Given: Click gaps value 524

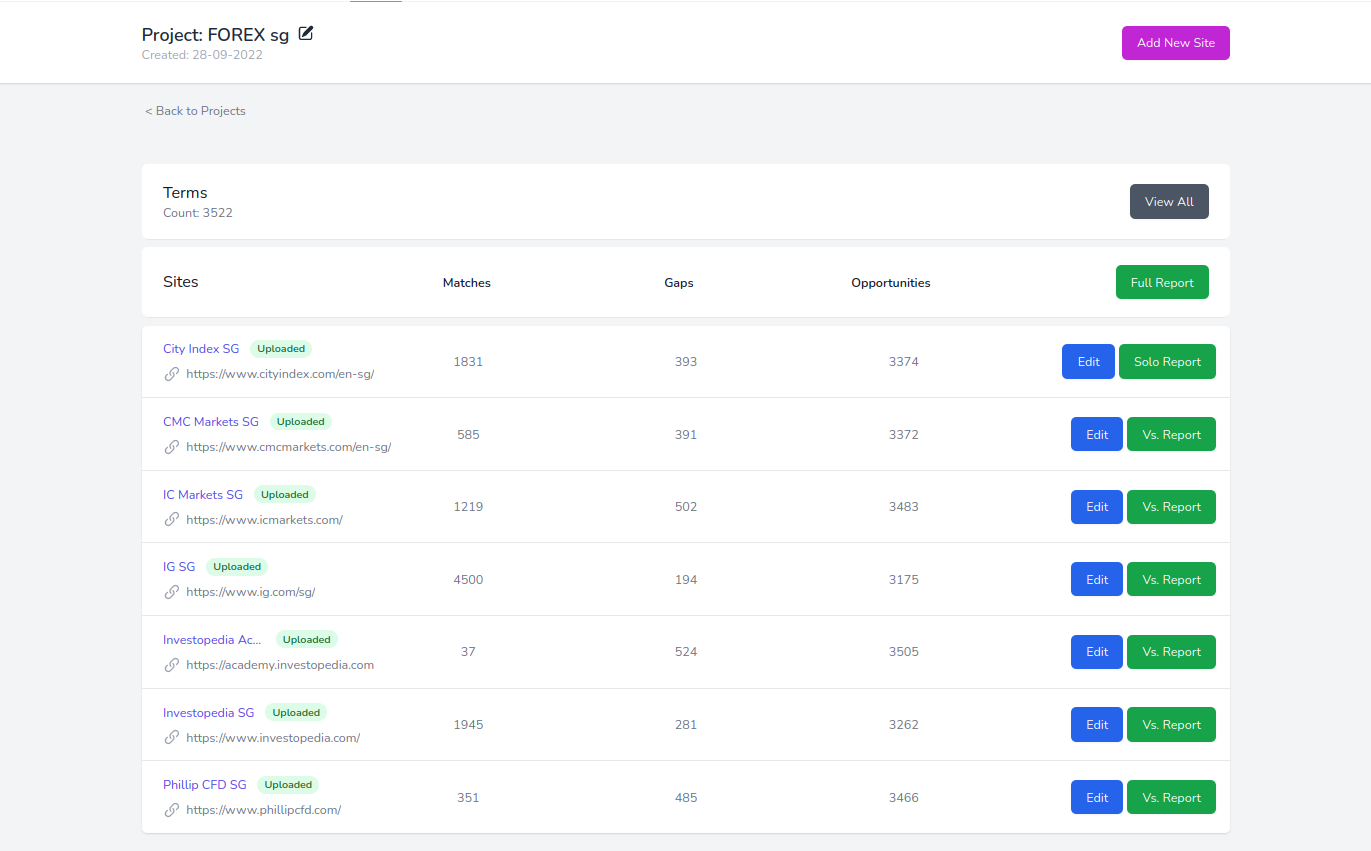Looking at the screenshot, I should pos(686,652).
